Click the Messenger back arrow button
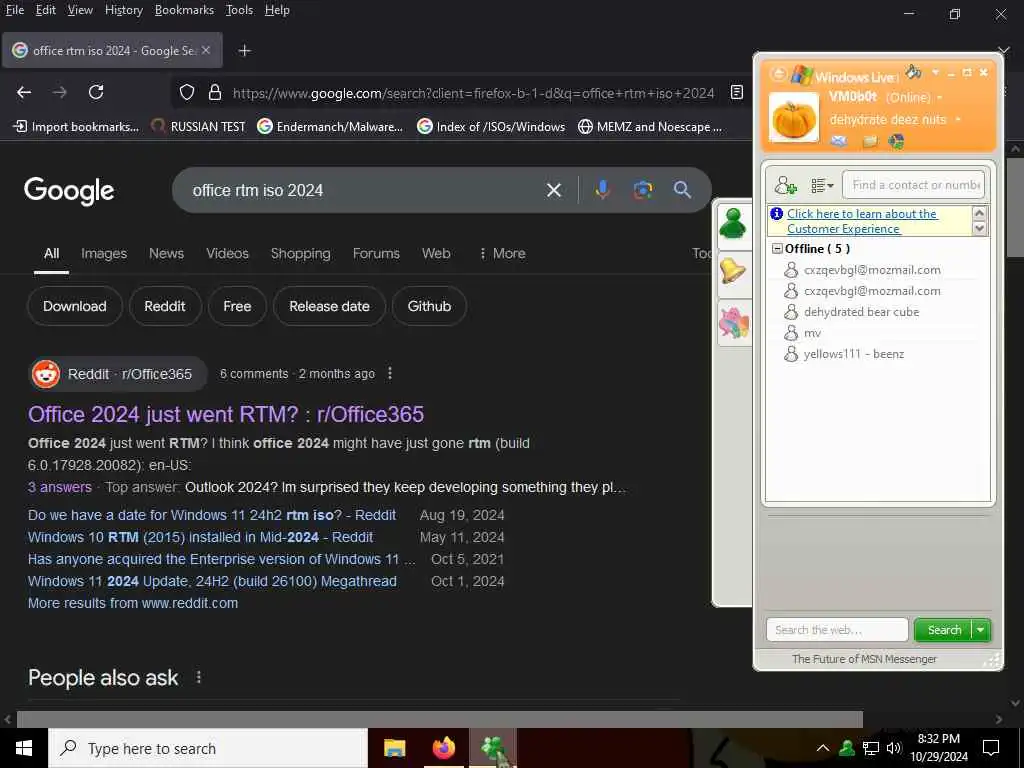The width and height of the screenshot is (1024, 768). pos(778,73)
